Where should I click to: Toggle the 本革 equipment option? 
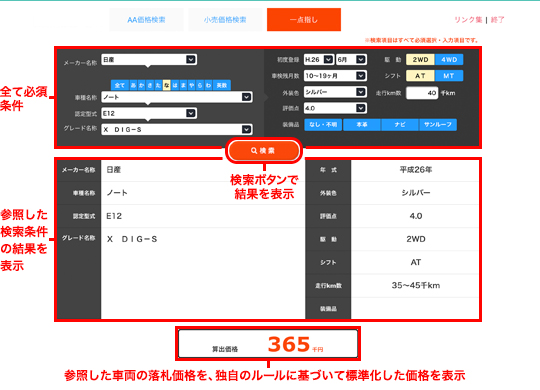pos(362,125)
